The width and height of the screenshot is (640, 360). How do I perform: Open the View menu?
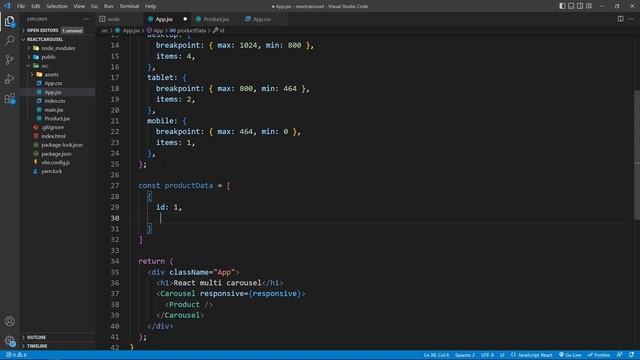click(79, 6)
